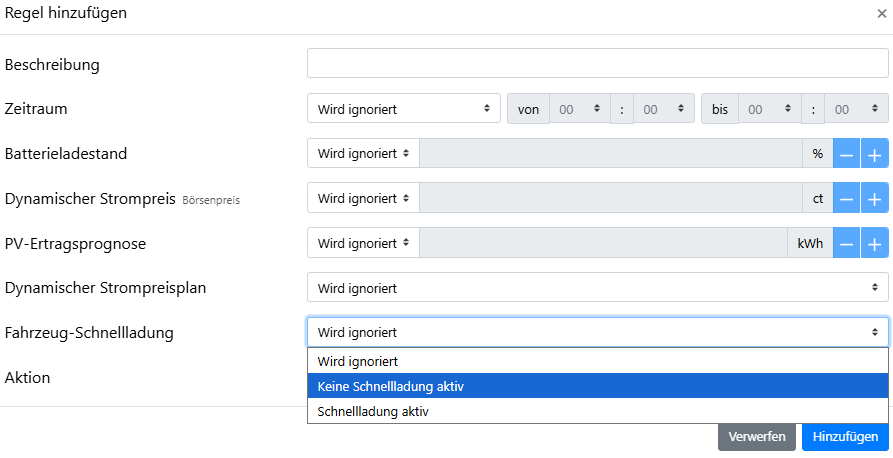Image resolution: width=893 pixels, height=458 pixels.
Task: Expand the Dynamischer Strompreisplan dropdown
Action: tap(597, 288)
